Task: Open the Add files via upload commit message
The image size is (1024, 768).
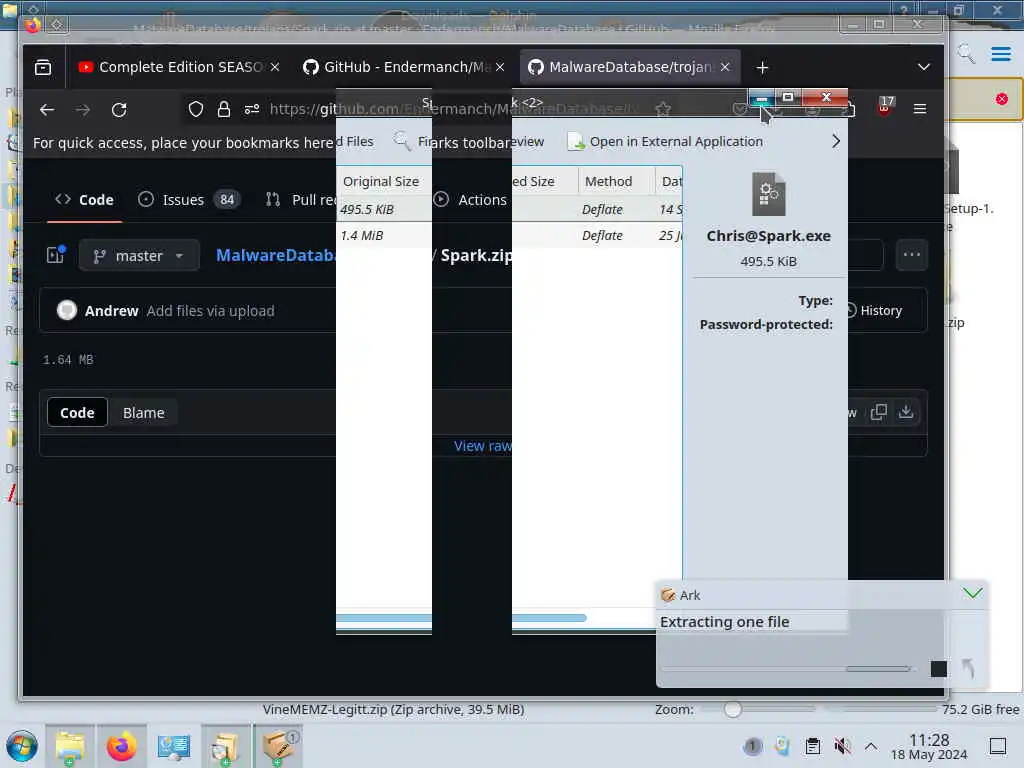Action: click(x=210, y=311)
